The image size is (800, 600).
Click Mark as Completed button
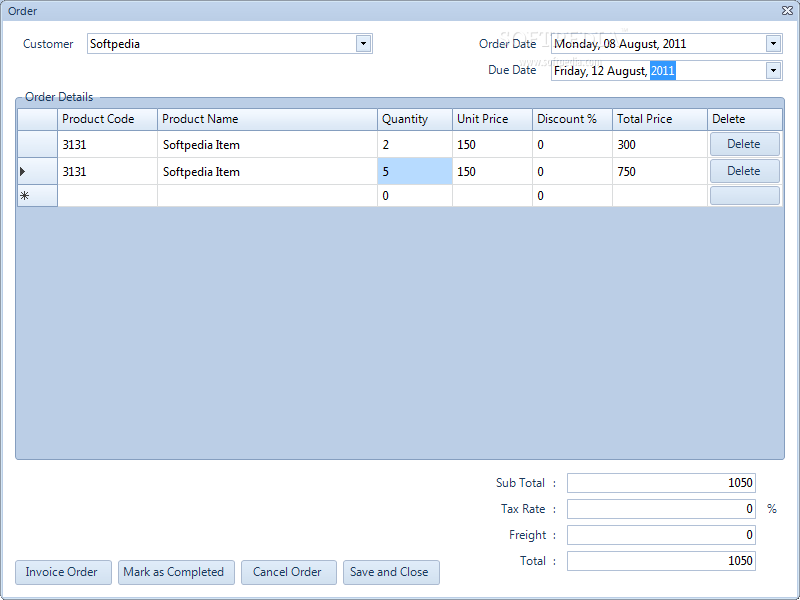pyautogui.click(x=176, y=572)
